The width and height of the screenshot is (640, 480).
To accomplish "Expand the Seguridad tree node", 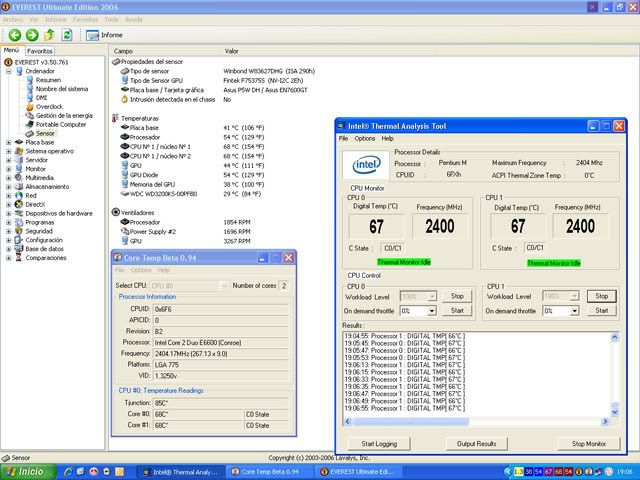I will [9, 231].
